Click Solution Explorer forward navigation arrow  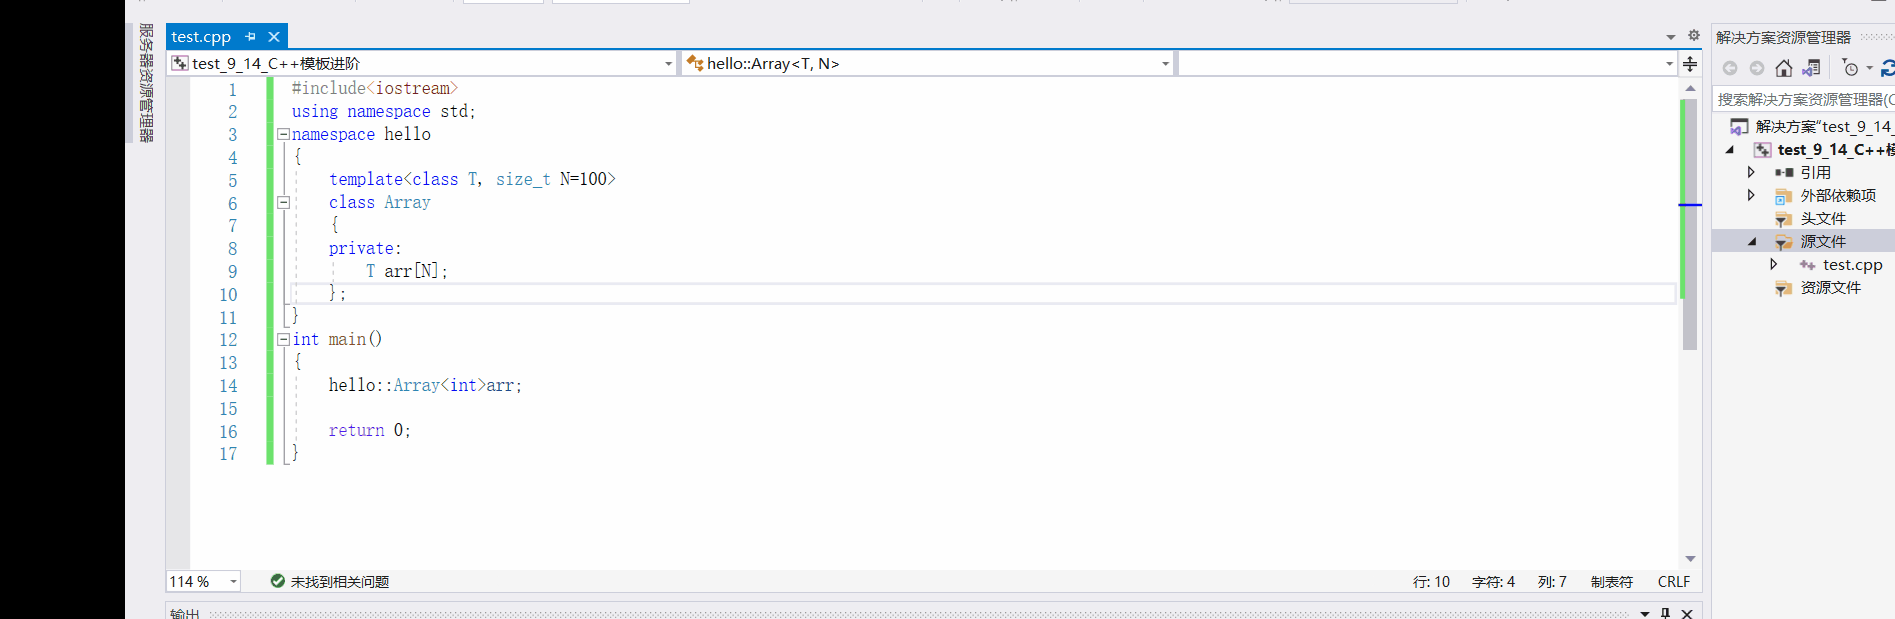coord(1756,68)
